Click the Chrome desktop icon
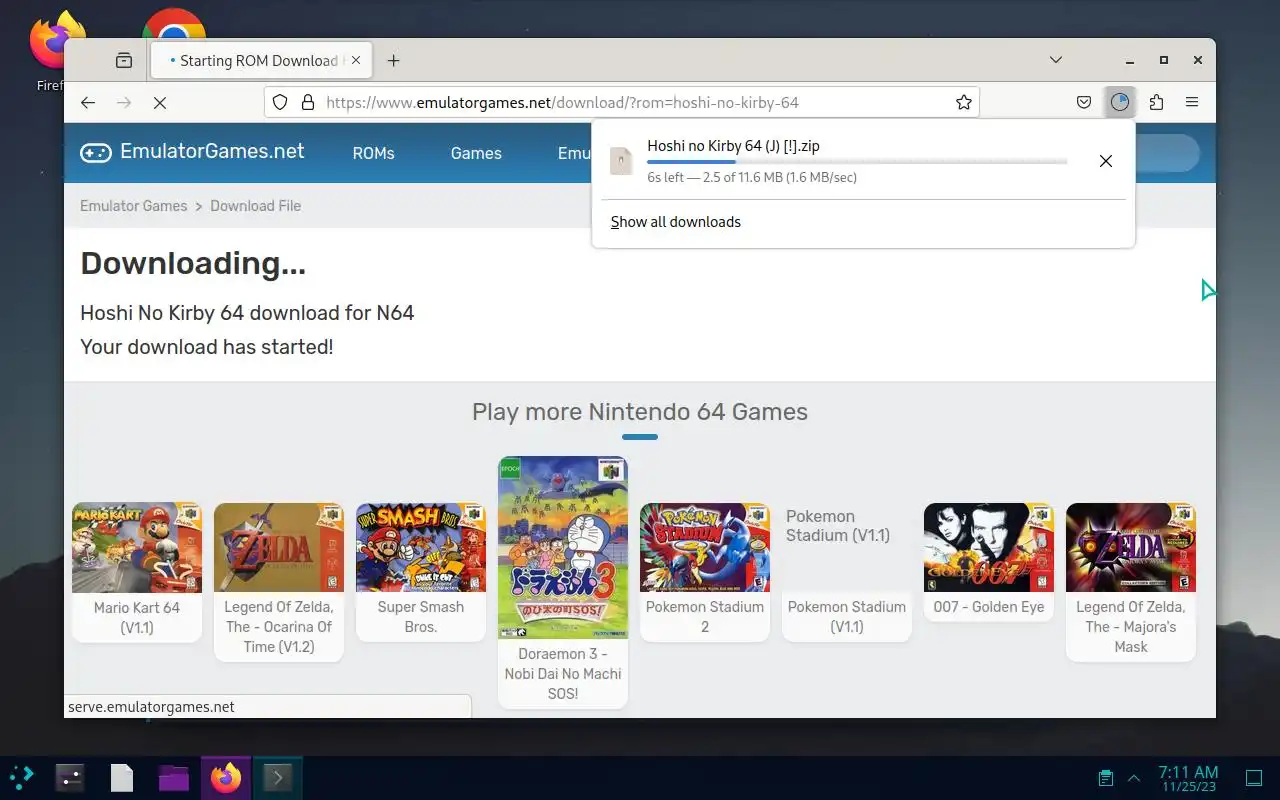Viewport: 1280px width, 800px height. pyautogui.click(x=174, y=24)
